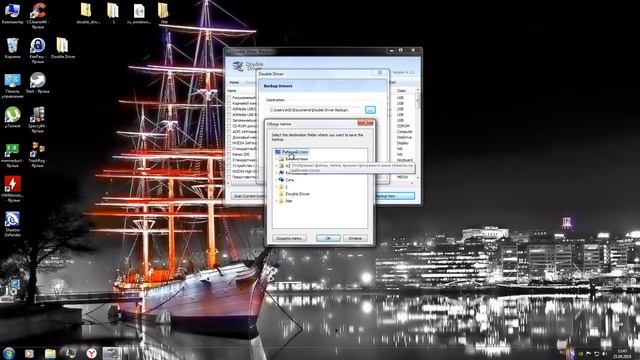Launch the memreduct shortcut

[x=12, y=155]
